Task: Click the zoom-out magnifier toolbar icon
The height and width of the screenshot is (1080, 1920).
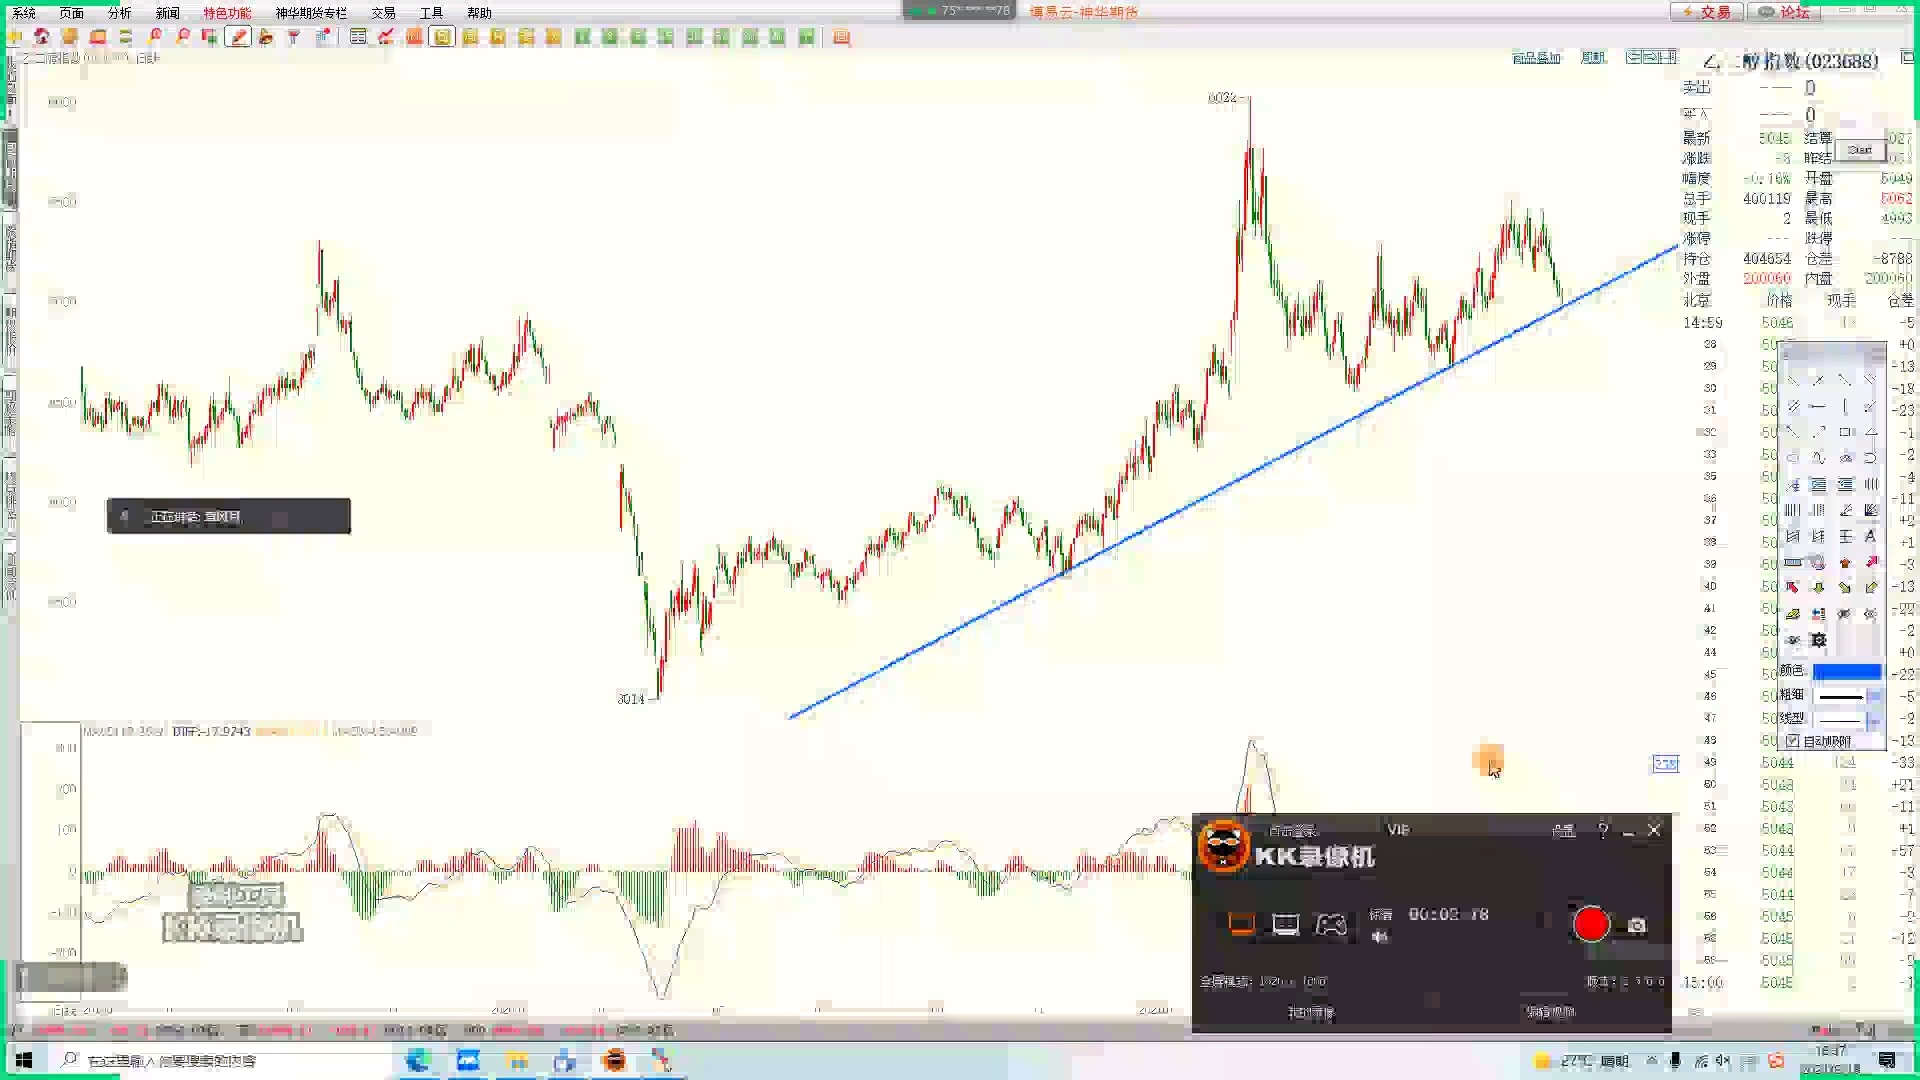Action: tap(183, 37)
